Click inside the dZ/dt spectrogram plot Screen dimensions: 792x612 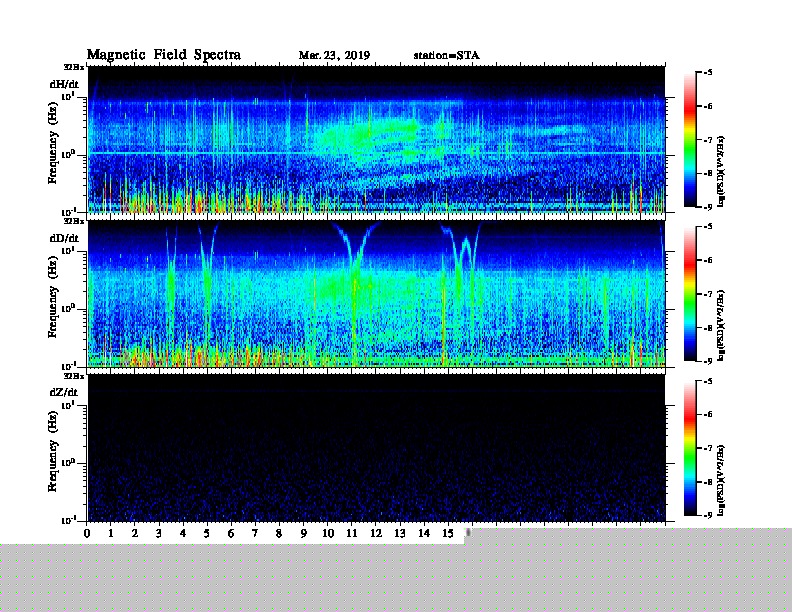click(x=376, y=448)
